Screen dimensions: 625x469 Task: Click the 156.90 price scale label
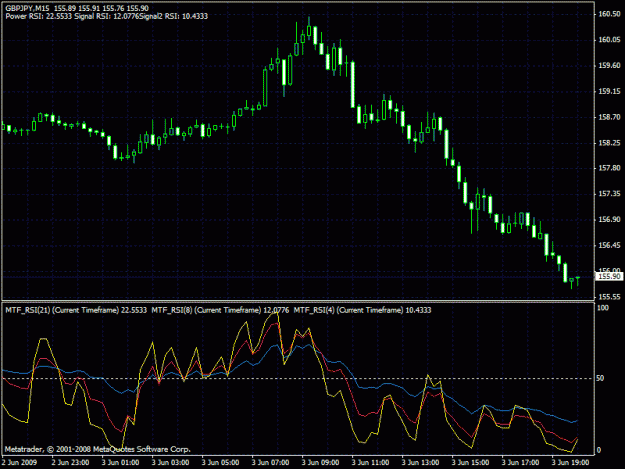coord(609,220)
